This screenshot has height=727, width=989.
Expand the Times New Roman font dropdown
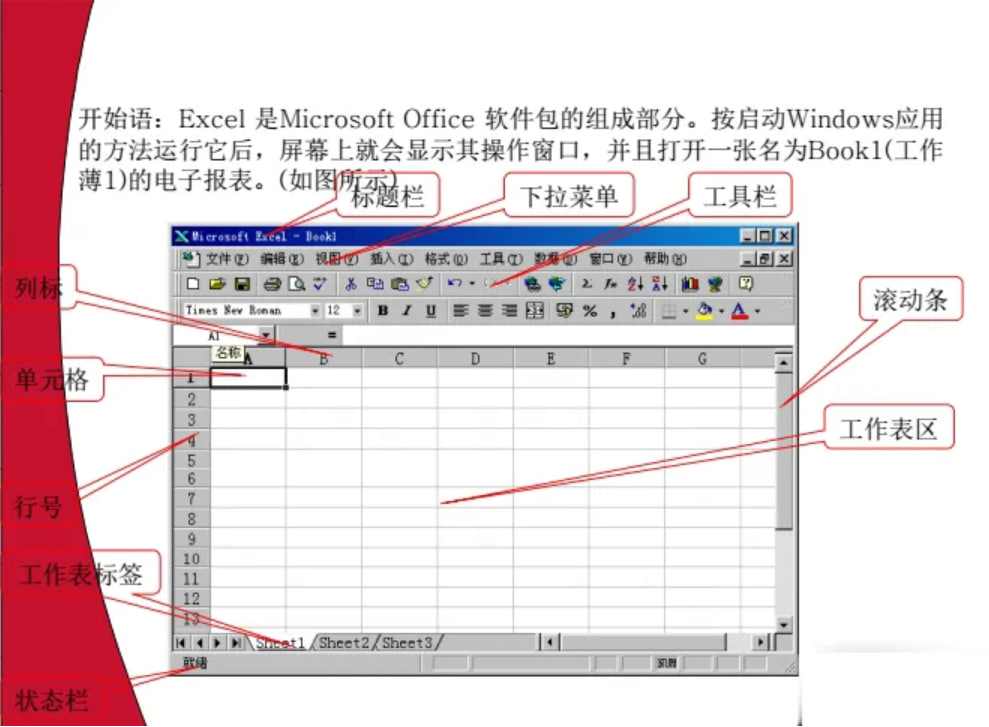[x=315, y=311]
